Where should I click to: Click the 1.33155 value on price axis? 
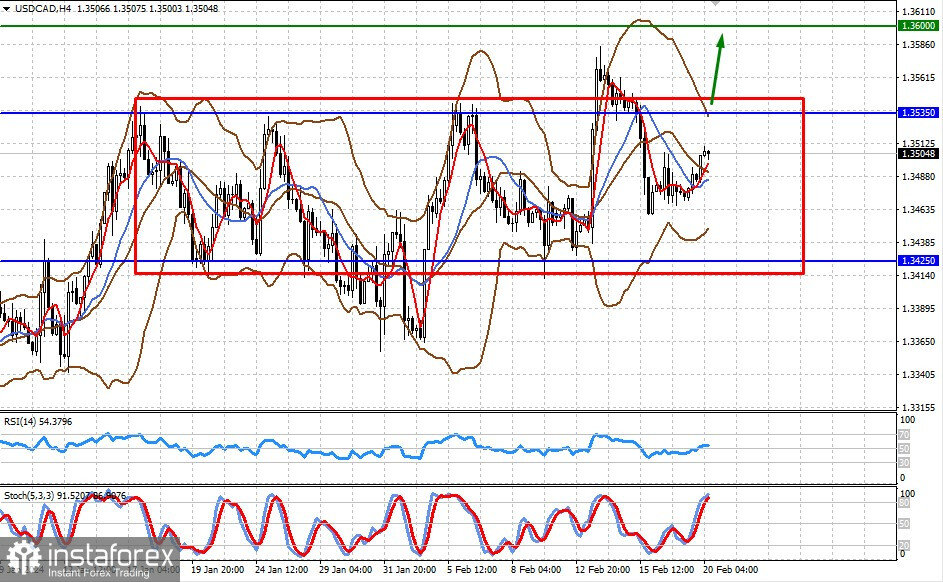919,408
